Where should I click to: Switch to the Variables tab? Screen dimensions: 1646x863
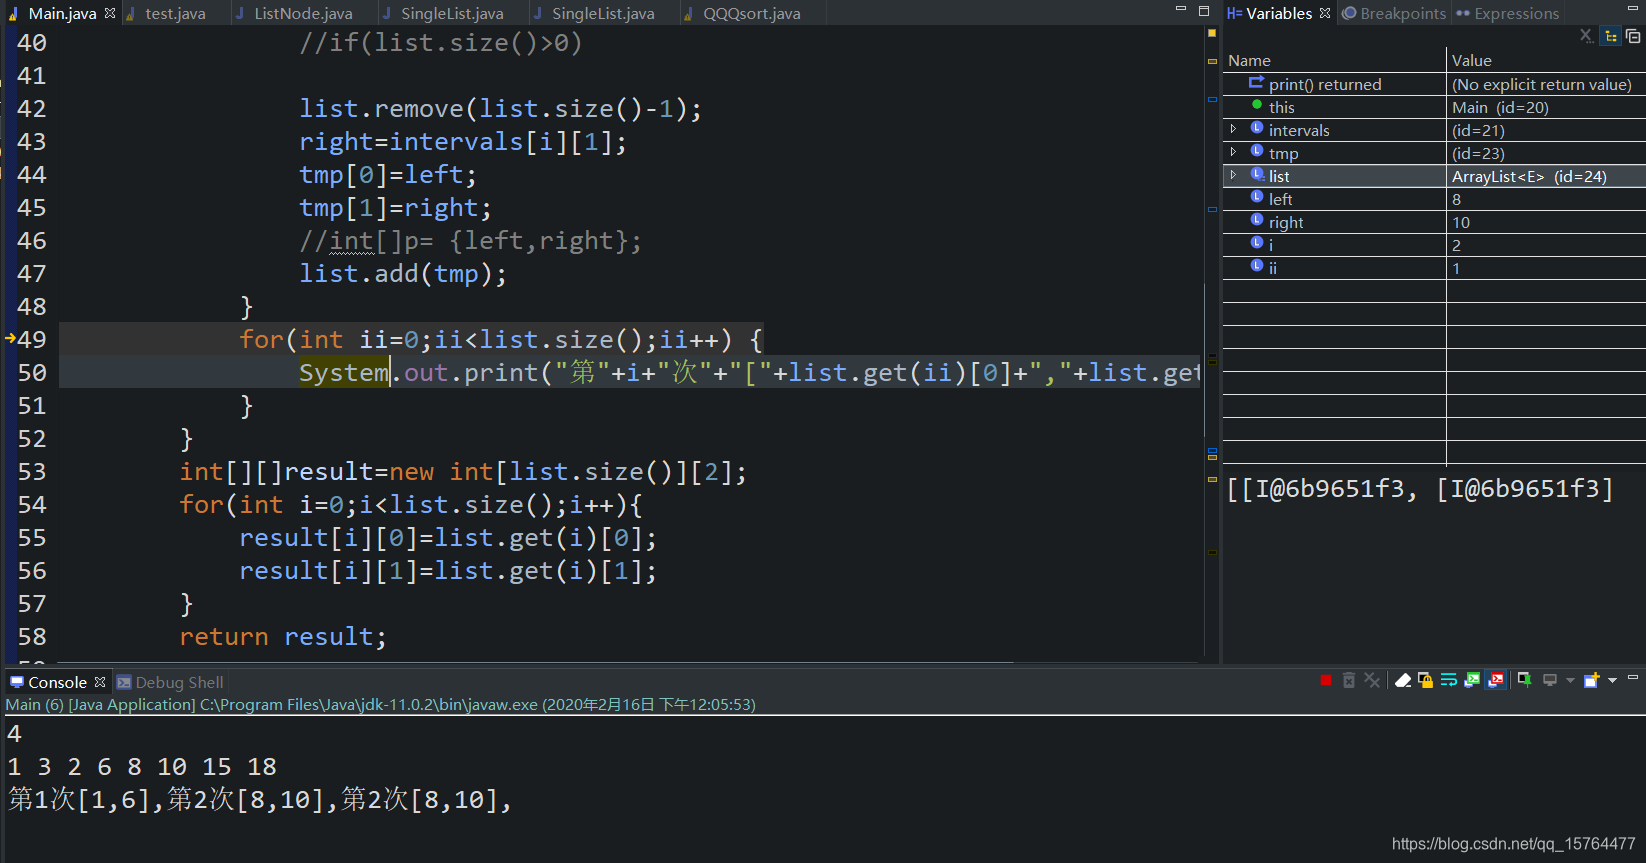tap(1278, 13)
